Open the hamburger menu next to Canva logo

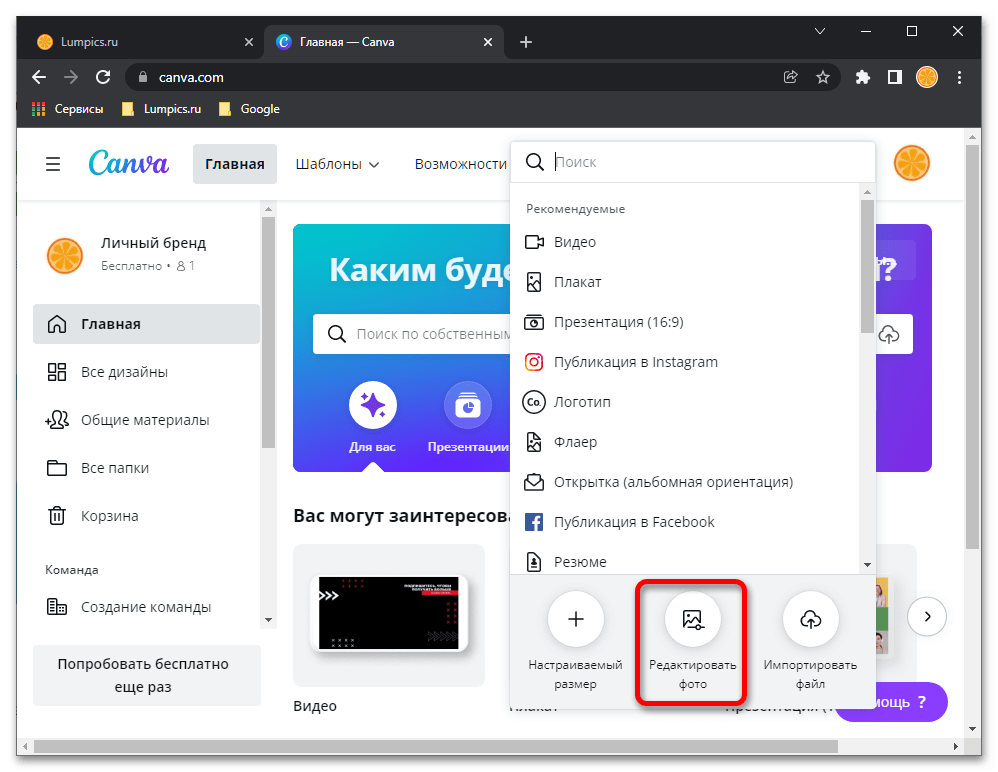53,164
